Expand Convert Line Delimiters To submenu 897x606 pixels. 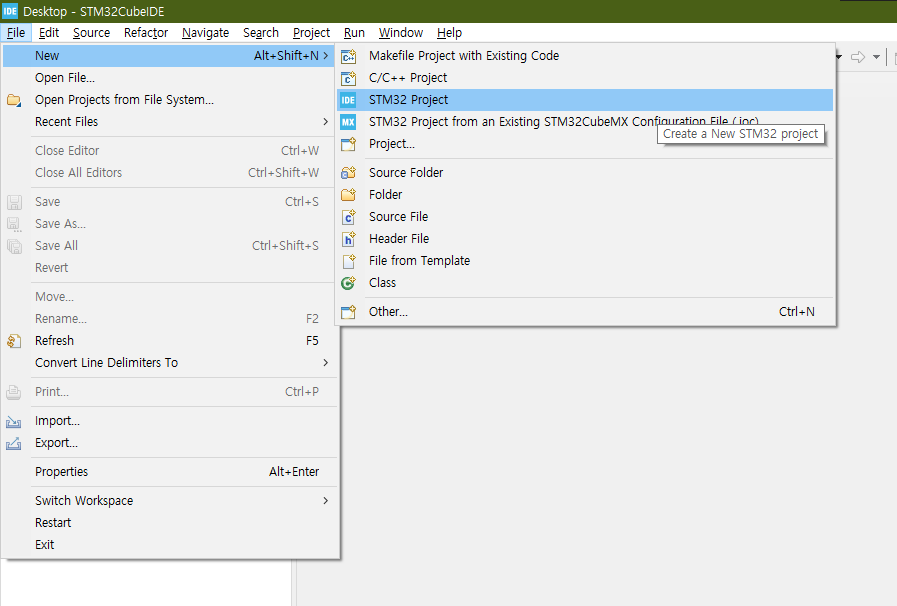326,362
